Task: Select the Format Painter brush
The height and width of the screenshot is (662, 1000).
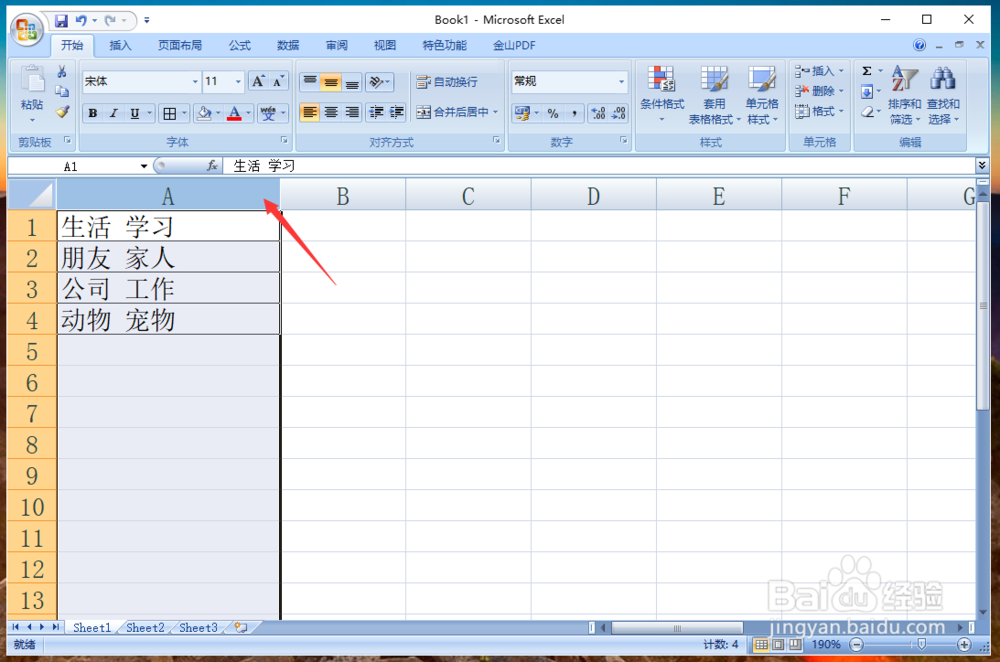Action: pos(62,112)
